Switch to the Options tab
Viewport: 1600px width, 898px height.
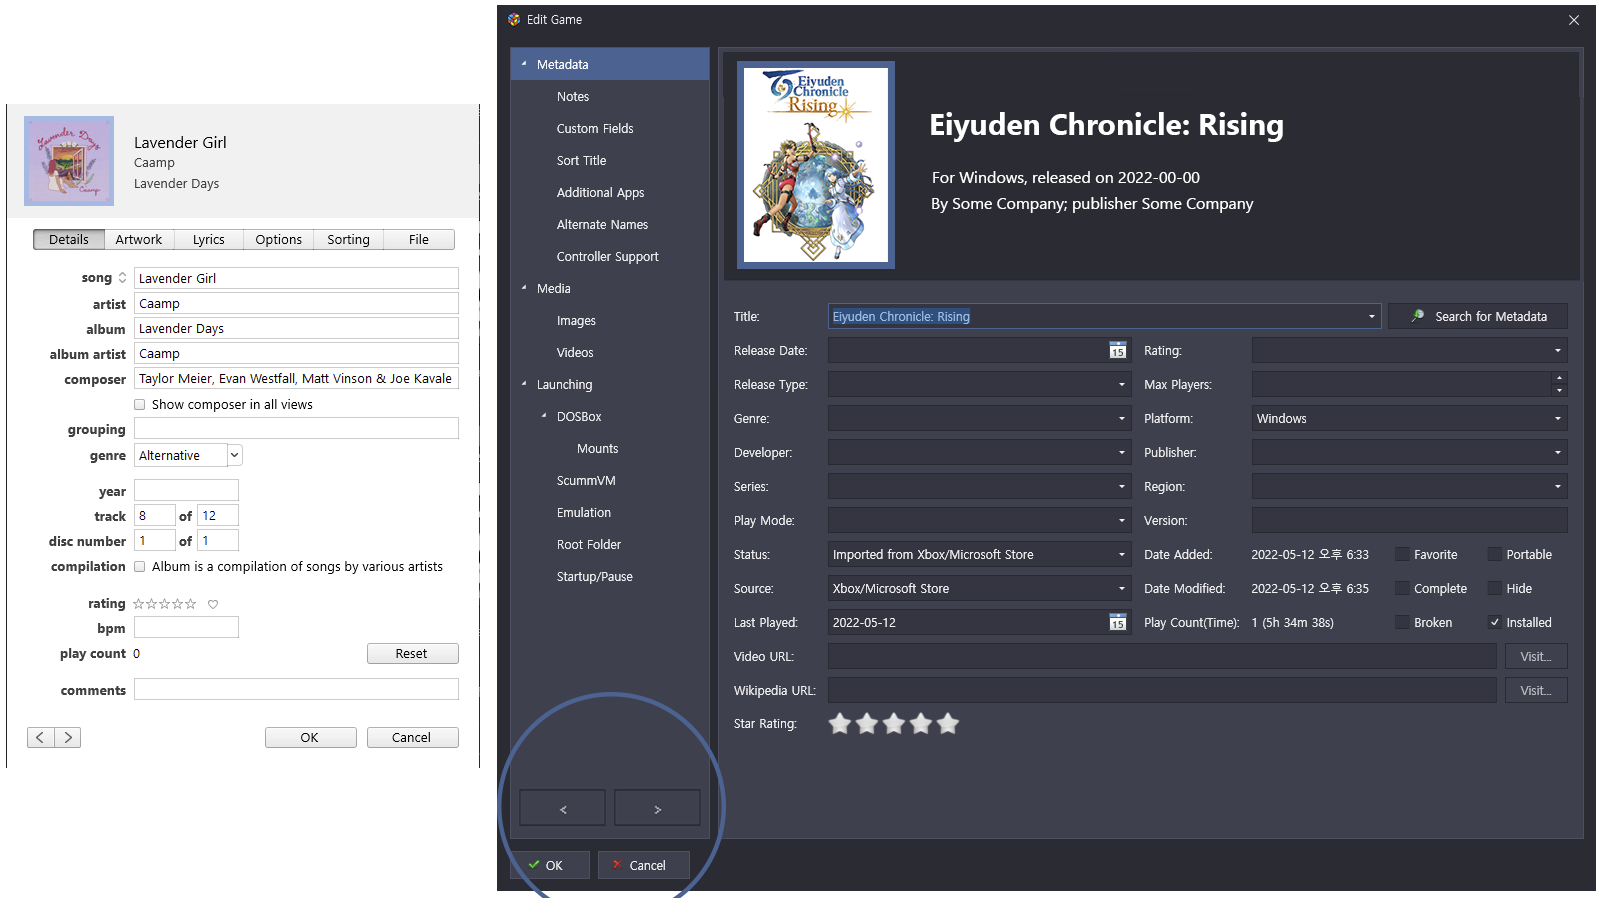coord(279,240)
